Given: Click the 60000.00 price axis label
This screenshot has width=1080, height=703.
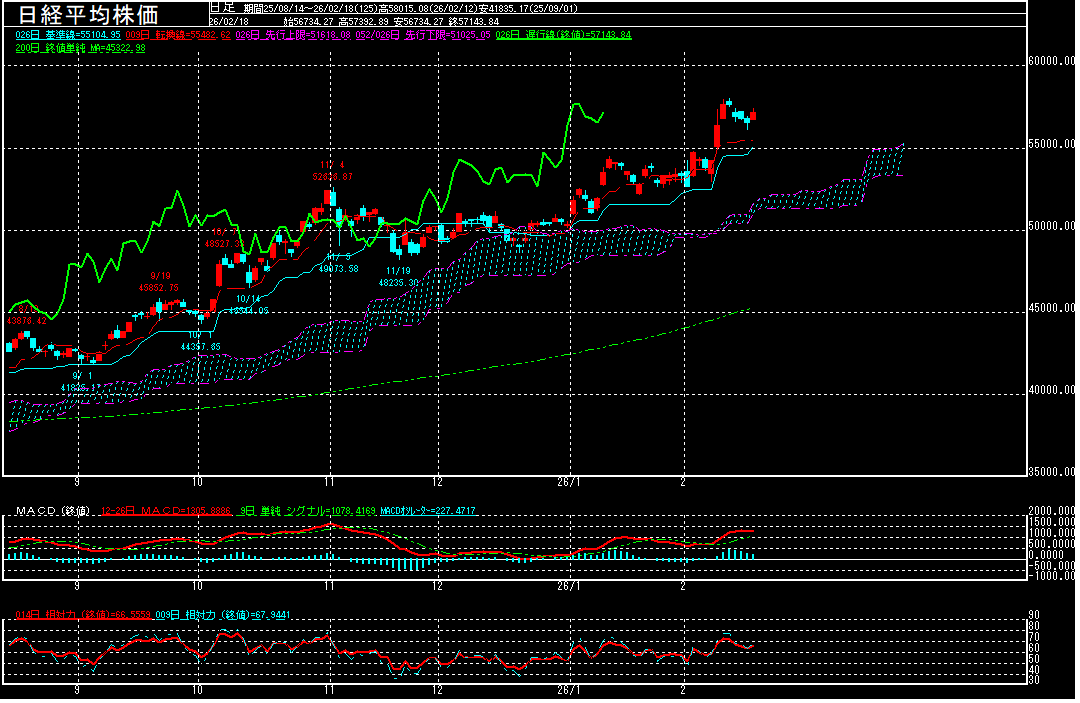Looking at the screenshot, I should pos(1052,62).
